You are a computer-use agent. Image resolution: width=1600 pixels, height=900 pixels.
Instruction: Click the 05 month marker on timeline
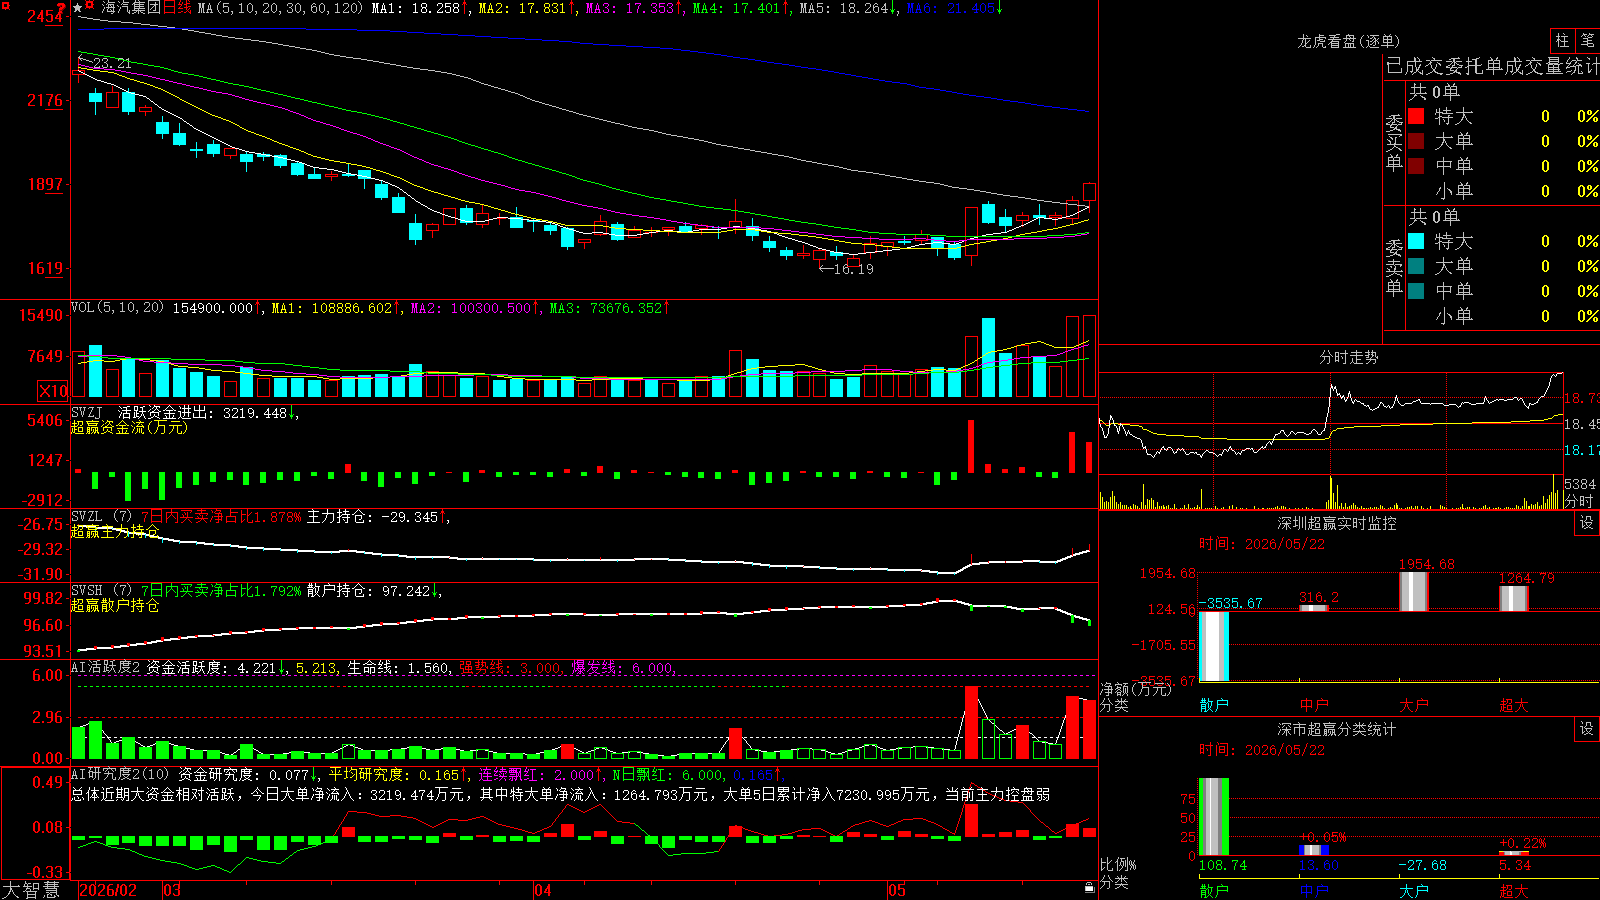tap(897, 890)
